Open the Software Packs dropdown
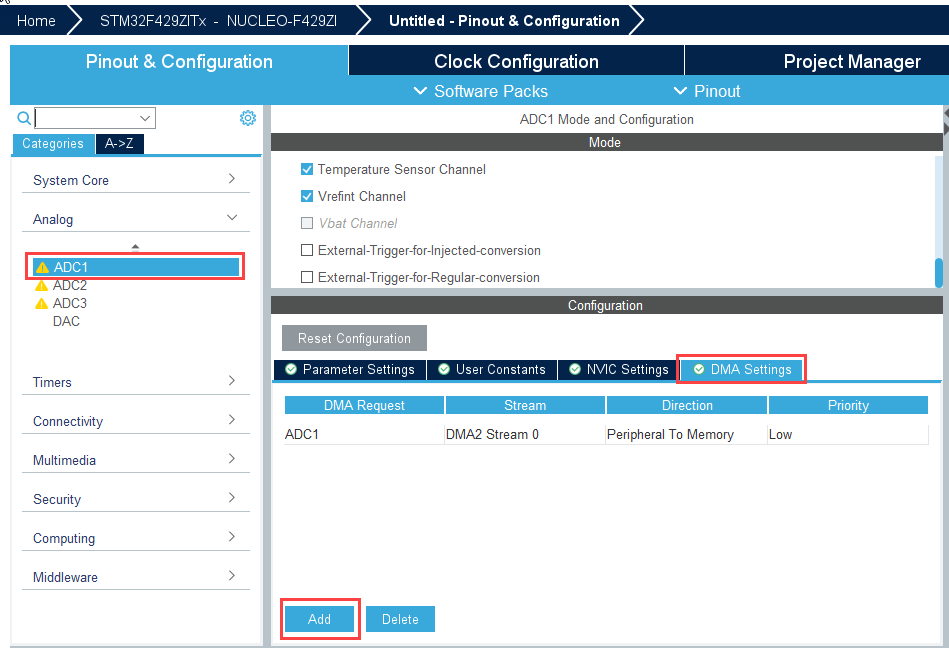The width and height of the screenshot is (949, 657). (480, 91)
